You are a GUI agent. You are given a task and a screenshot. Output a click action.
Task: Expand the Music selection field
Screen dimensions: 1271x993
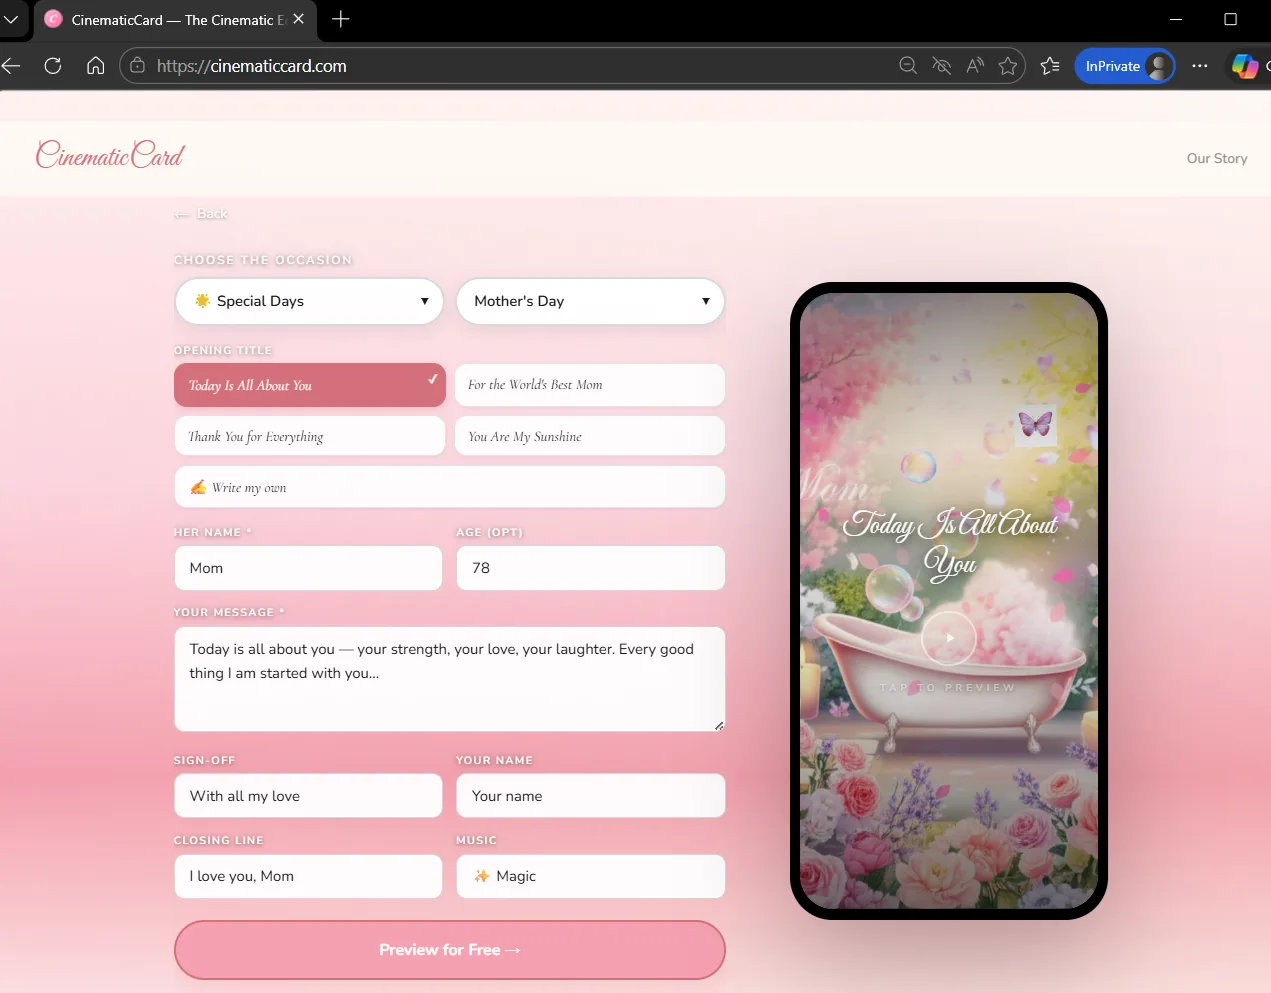[x=590, y=876]
